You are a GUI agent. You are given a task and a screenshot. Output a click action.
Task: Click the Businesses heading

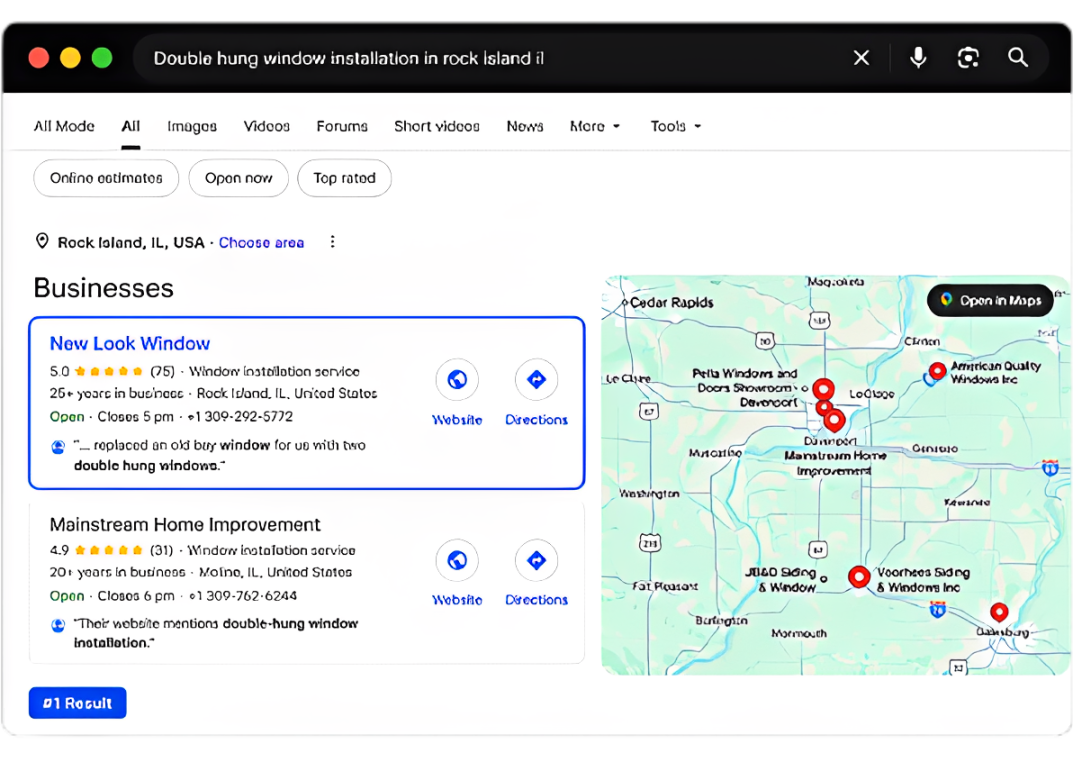click(103, 288)
